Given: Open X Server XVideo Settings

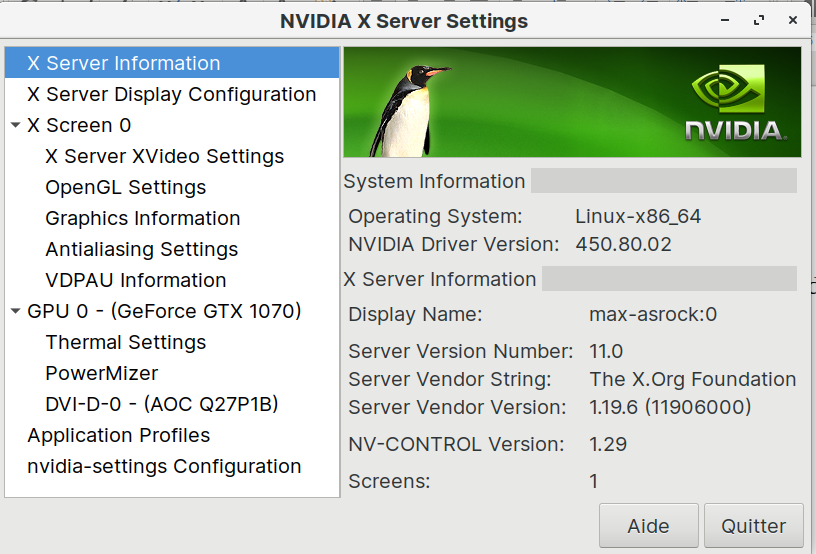Looking at the screenshot, I should click(164, 156).
